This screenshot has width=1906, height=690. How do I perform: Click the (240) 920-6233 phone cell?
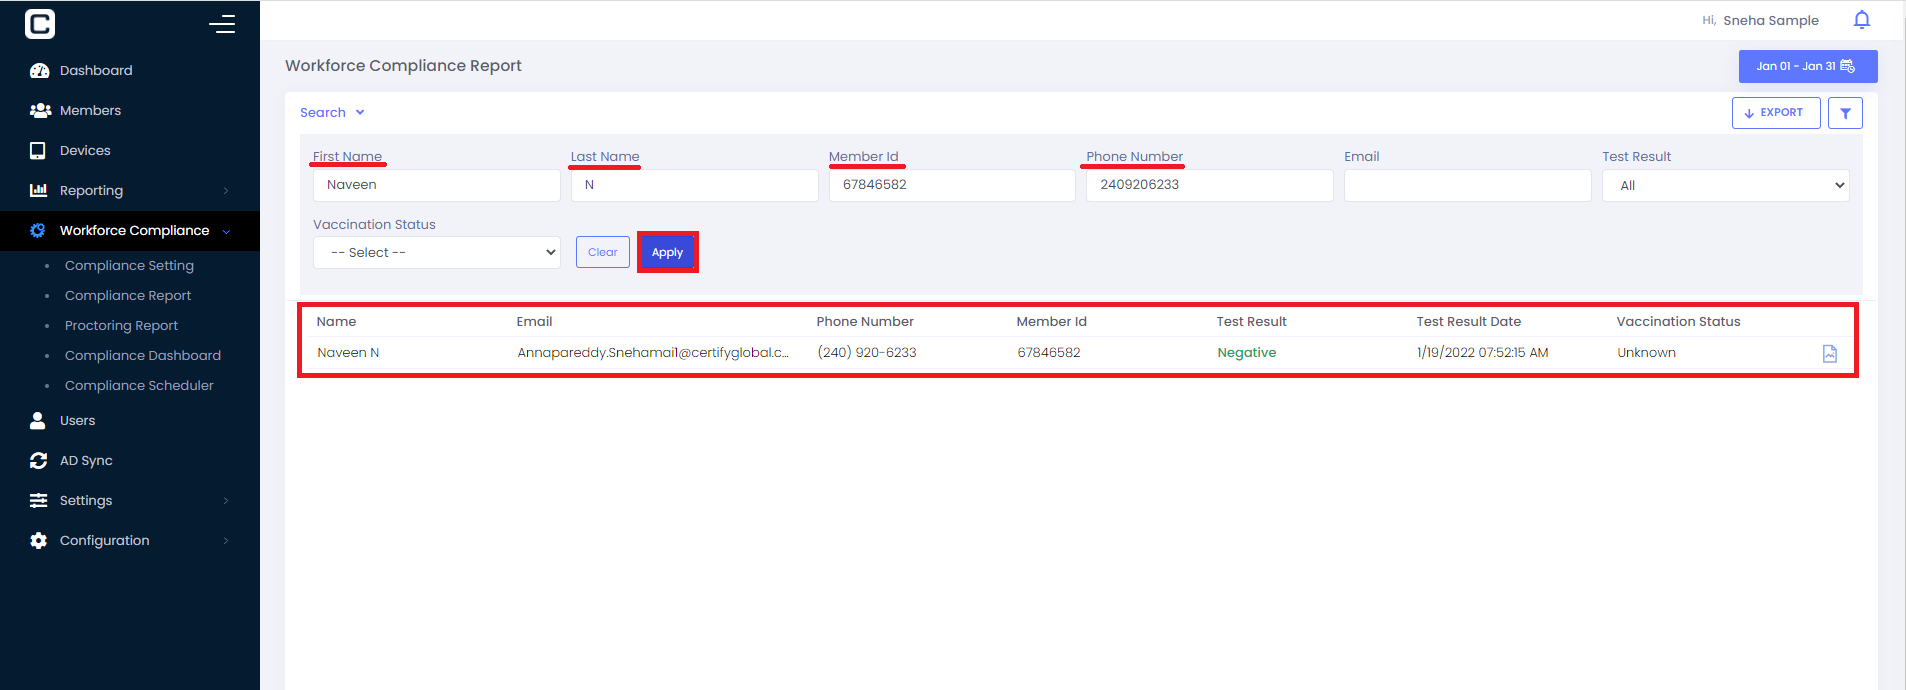tap(867, 353)
